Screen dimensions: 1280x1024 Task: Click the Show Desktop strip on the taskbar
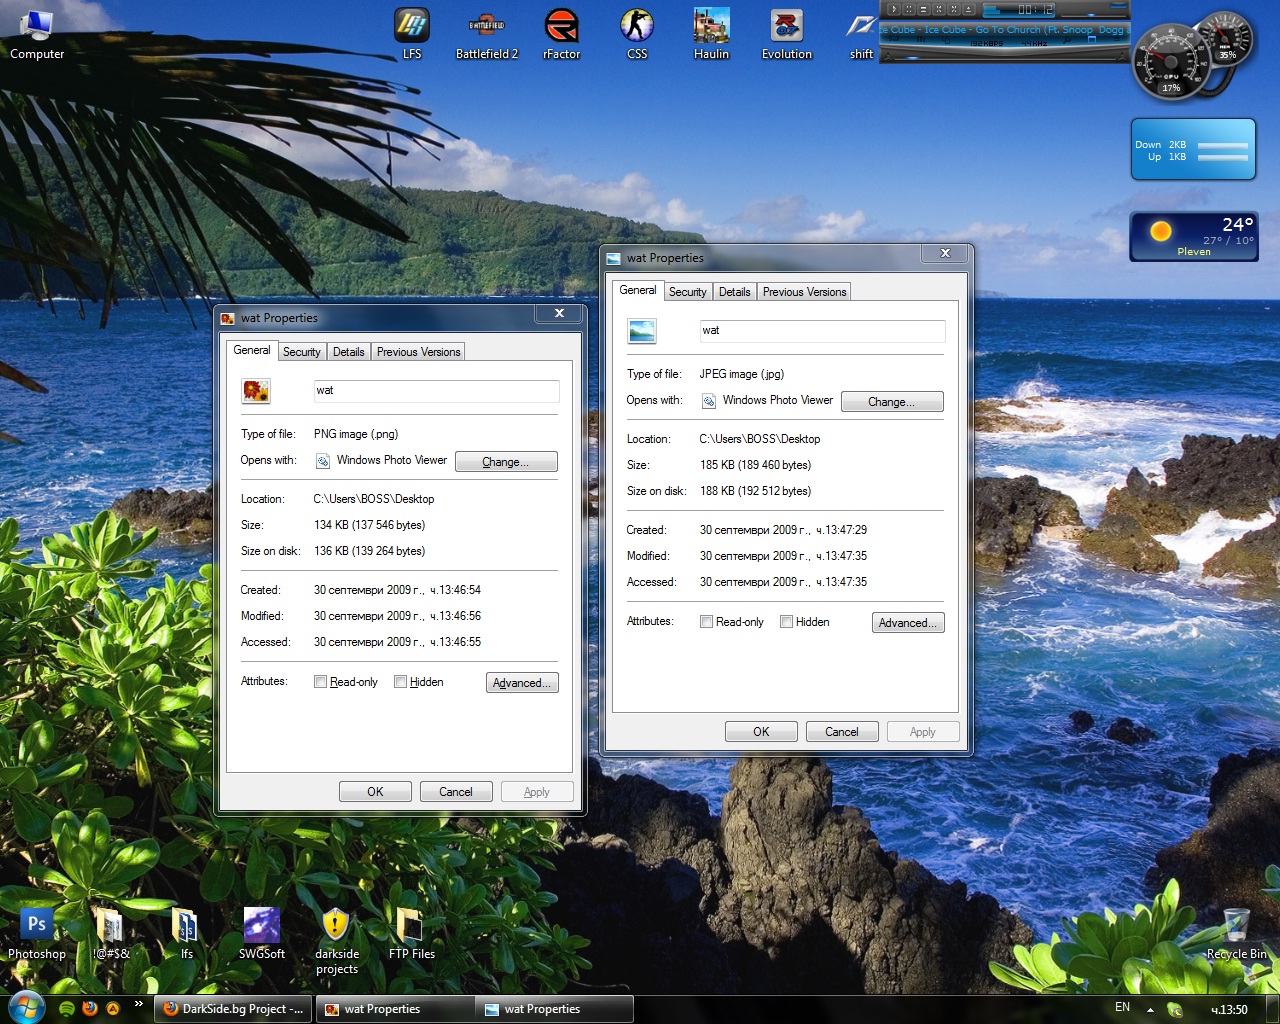[x=1273, y=1009]
